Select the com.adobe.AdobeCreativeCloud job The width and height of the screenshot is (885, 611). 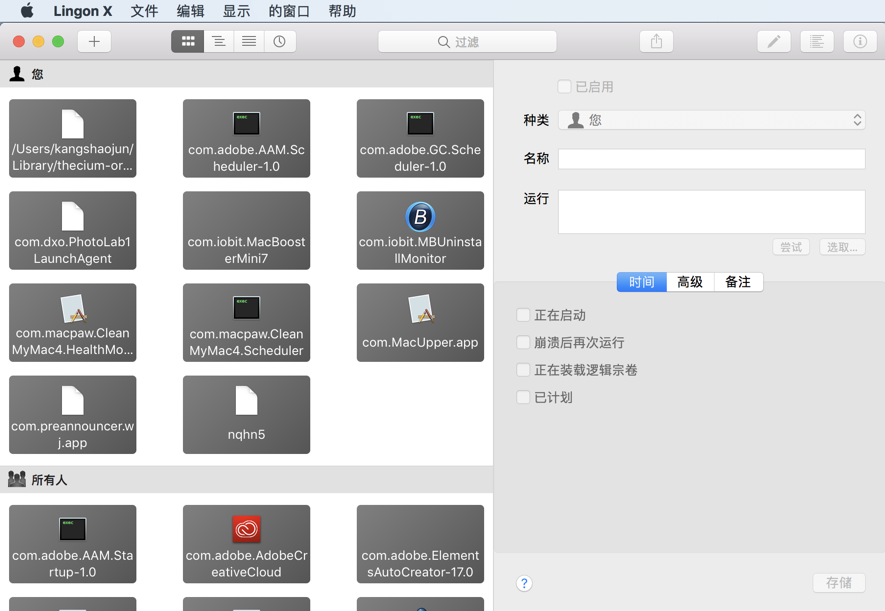point(246,544)
